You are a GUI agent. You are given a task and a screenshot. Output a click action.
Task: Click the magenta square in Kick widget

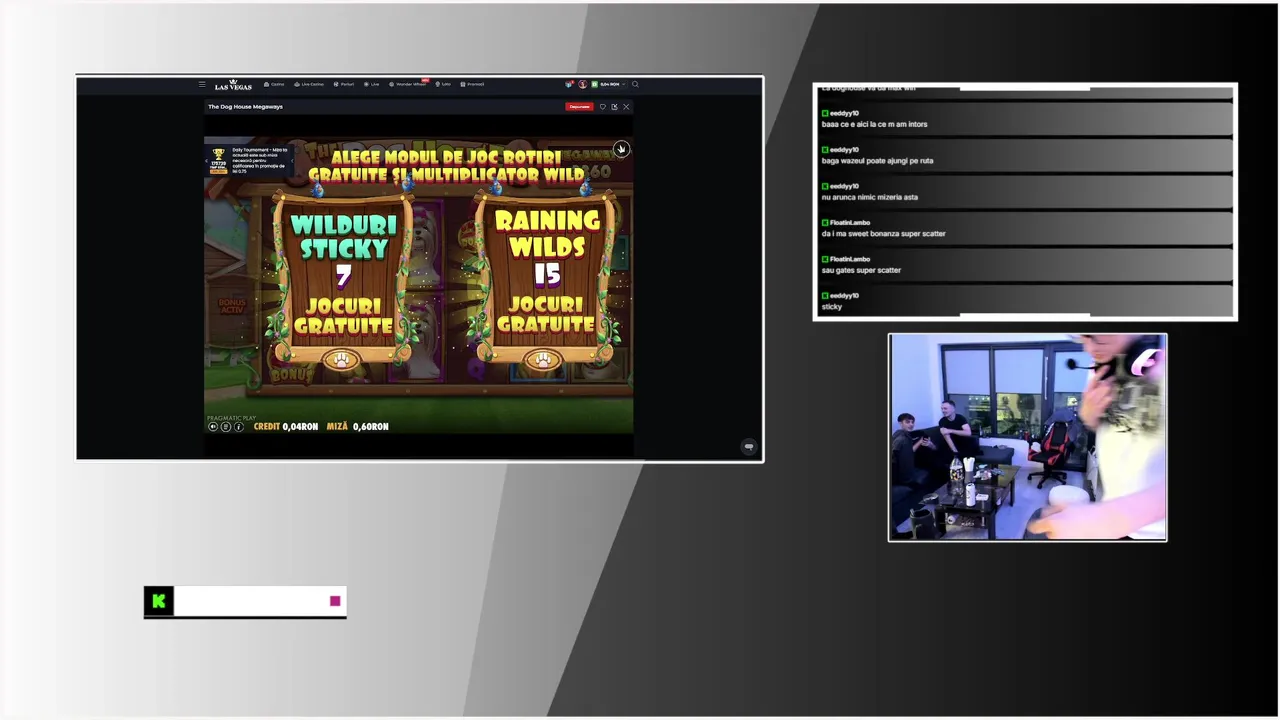335,601
